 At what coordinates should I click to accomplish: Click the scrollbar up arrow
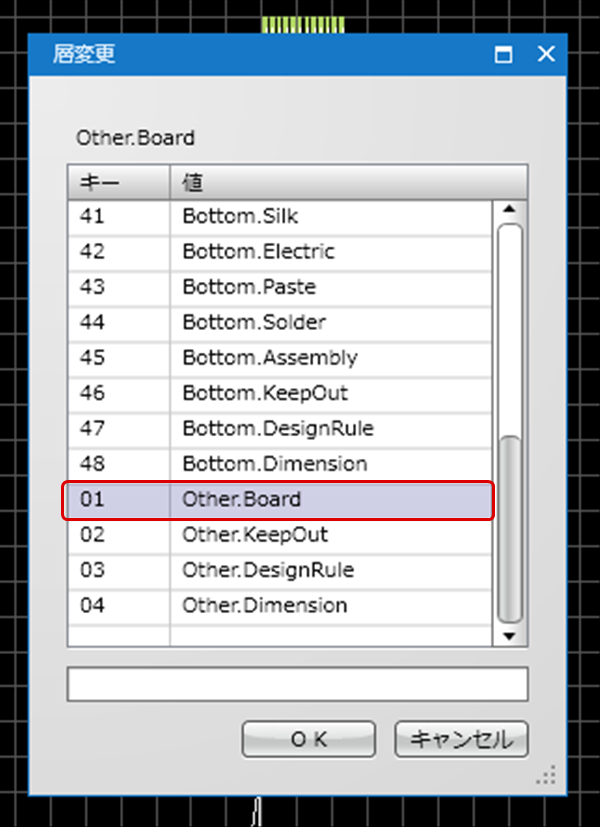509,209
